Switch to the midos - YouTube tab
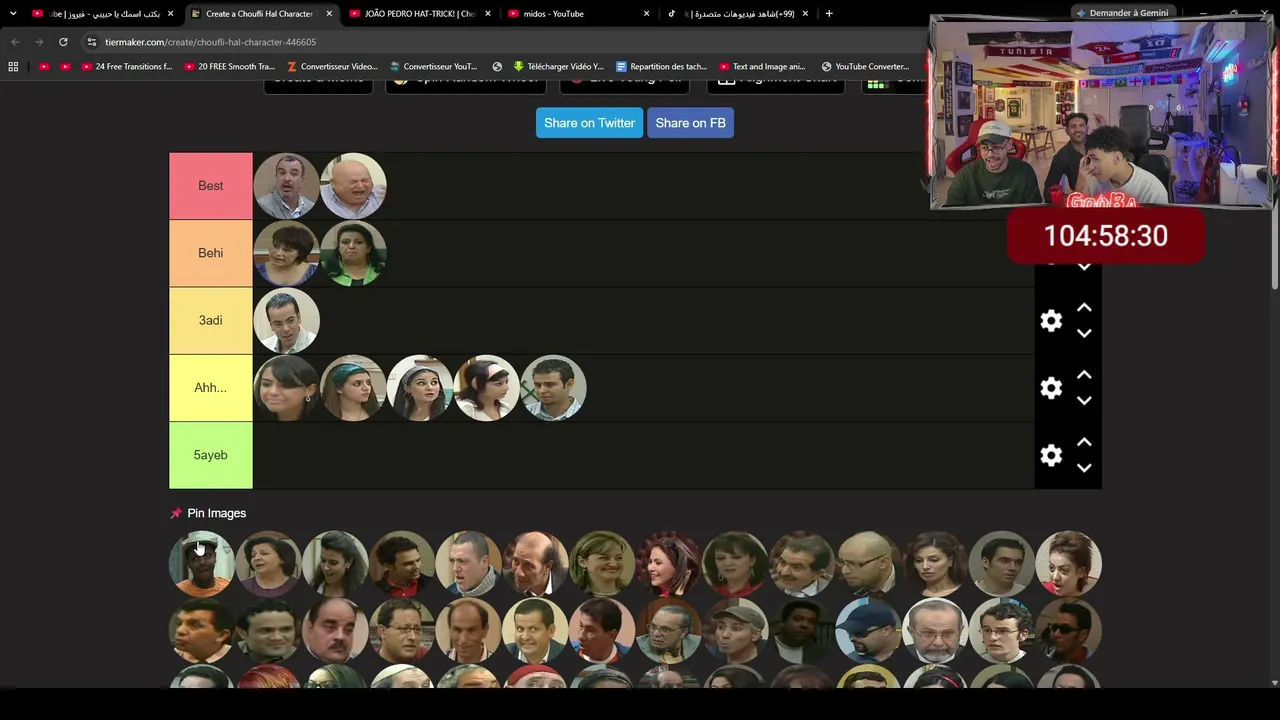 [577, 14]
